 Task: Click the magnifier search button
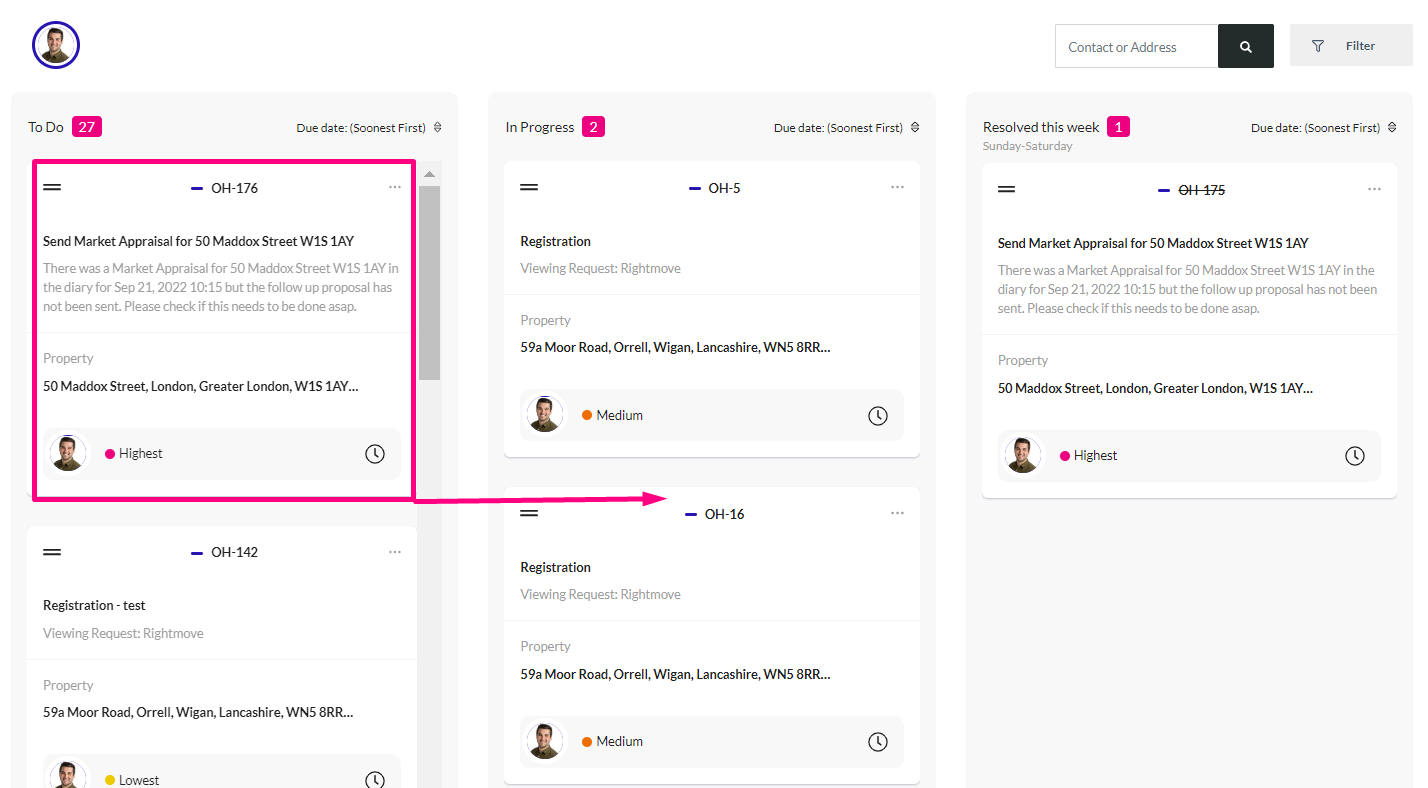1245,46
